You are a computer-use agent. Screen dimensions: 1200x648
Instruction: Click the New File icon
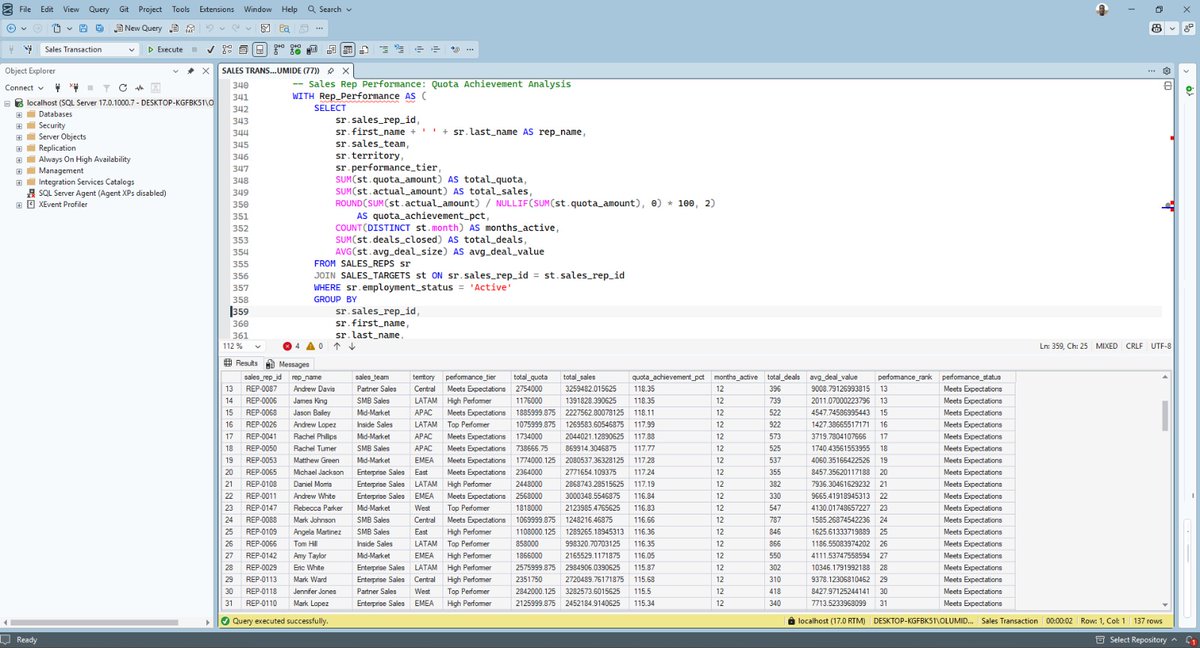(57, 28)
